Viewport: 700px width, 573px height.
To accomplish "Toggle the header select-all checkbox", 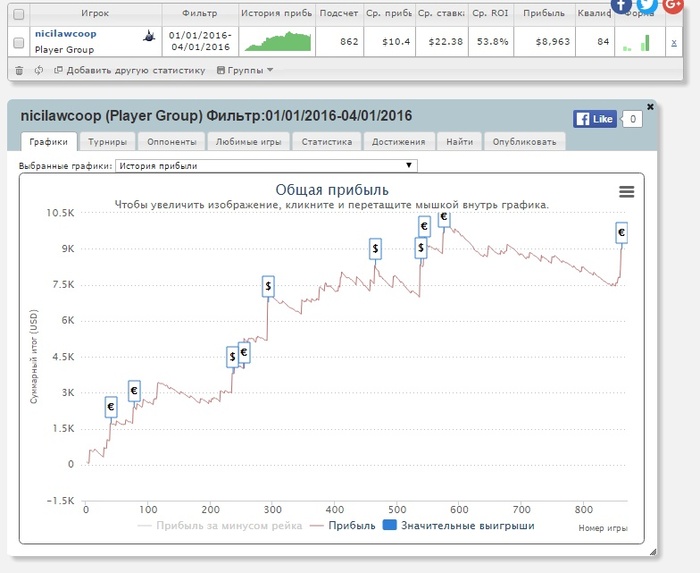I will pos(19,15).
